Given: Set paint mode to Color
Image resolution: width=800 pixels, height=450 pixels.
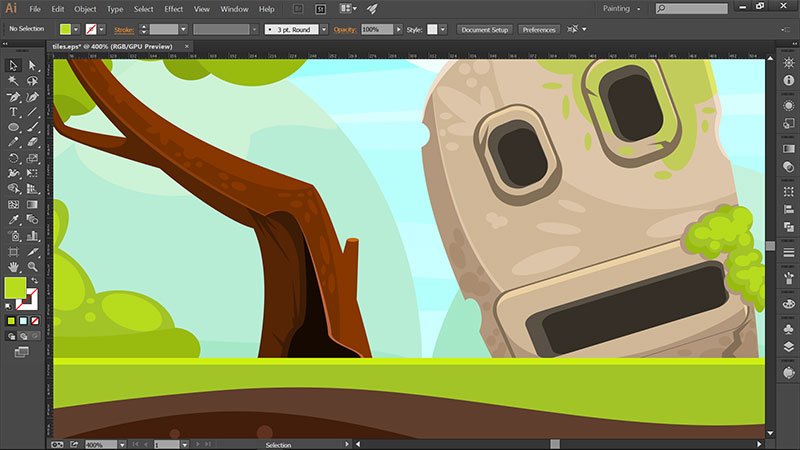Looking at the screenshot, I should click(11, 321).
